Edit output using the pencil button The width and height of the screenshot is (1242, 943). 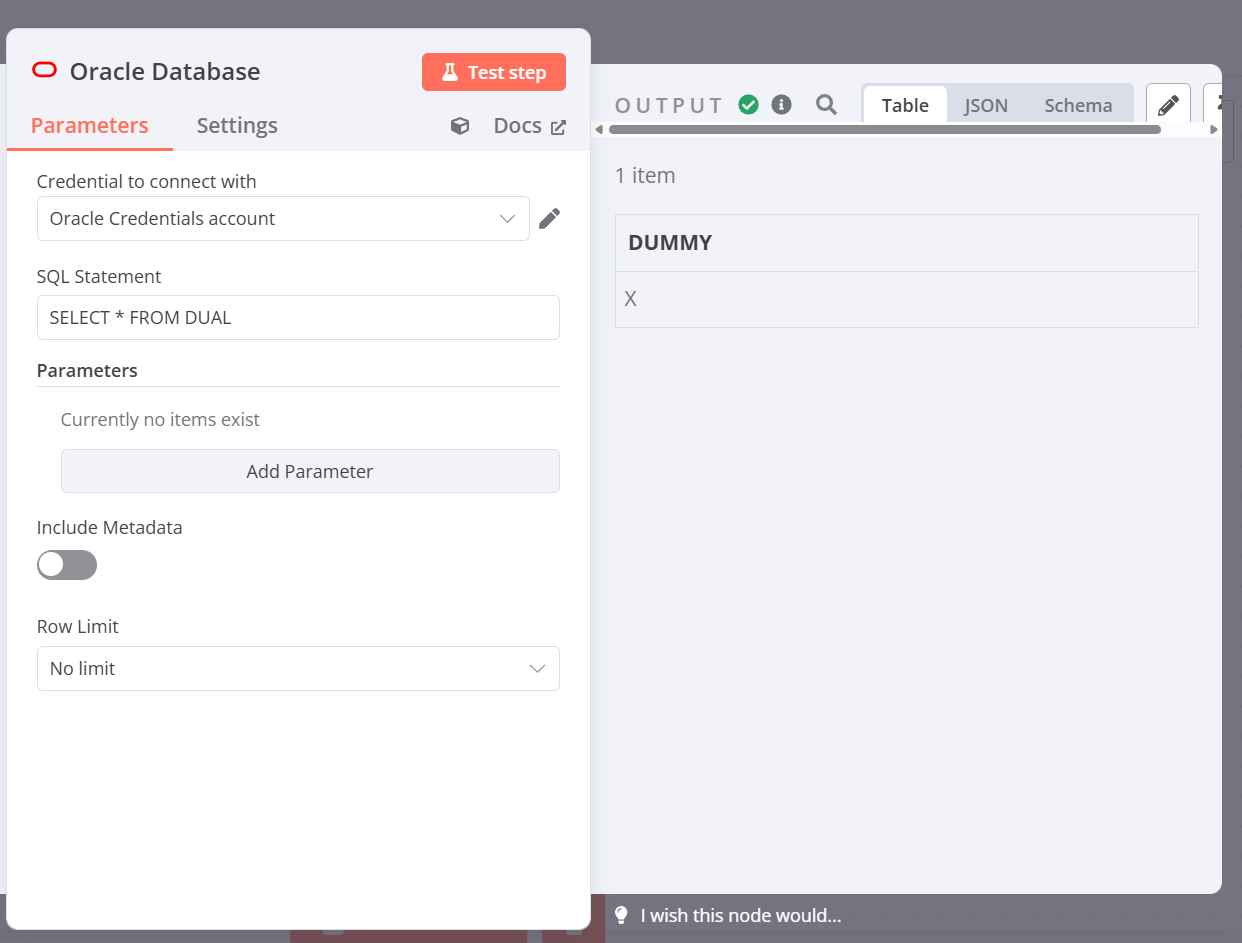click(1168, 104)
